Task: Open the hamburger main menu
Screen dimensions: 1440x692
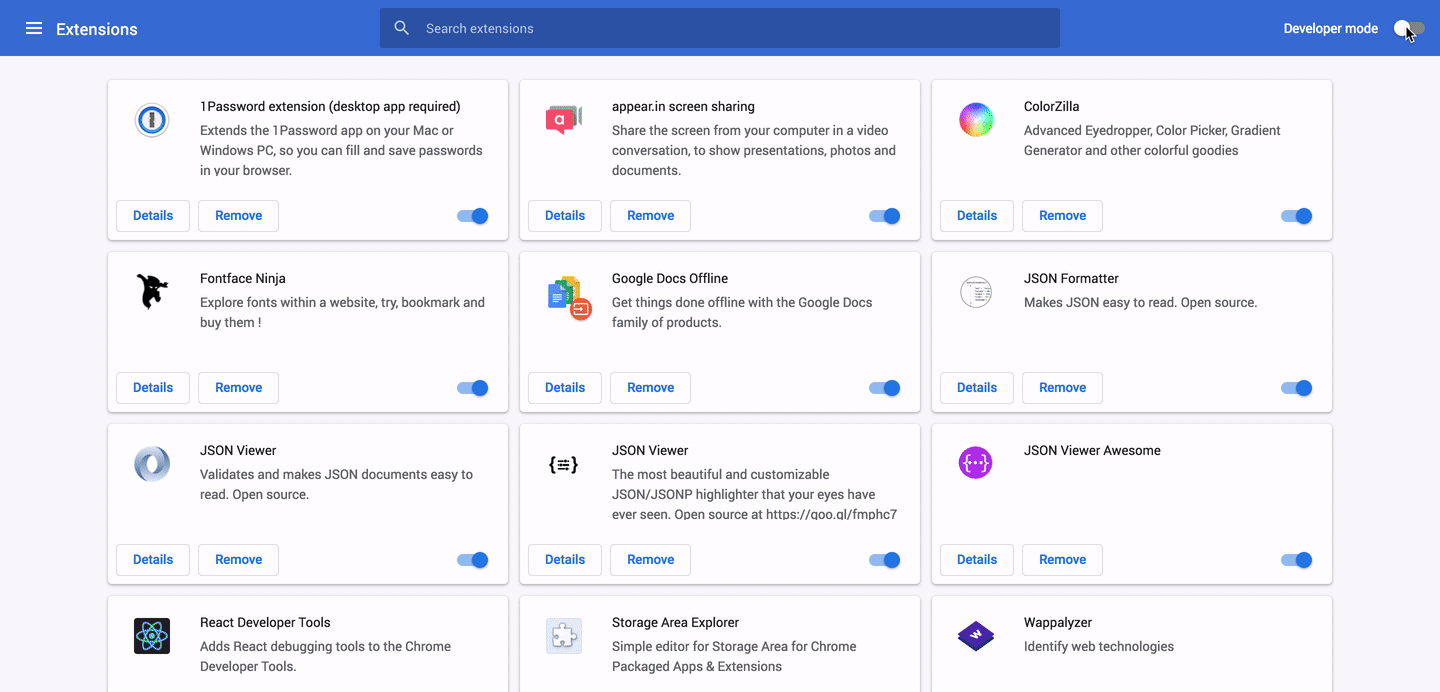Action: [34, 28]
